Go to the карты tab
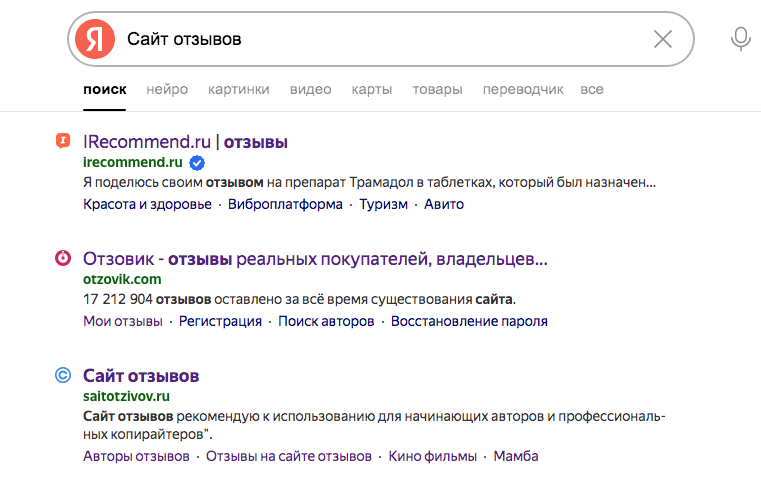761x496 pixels. (x=372, y=89)
